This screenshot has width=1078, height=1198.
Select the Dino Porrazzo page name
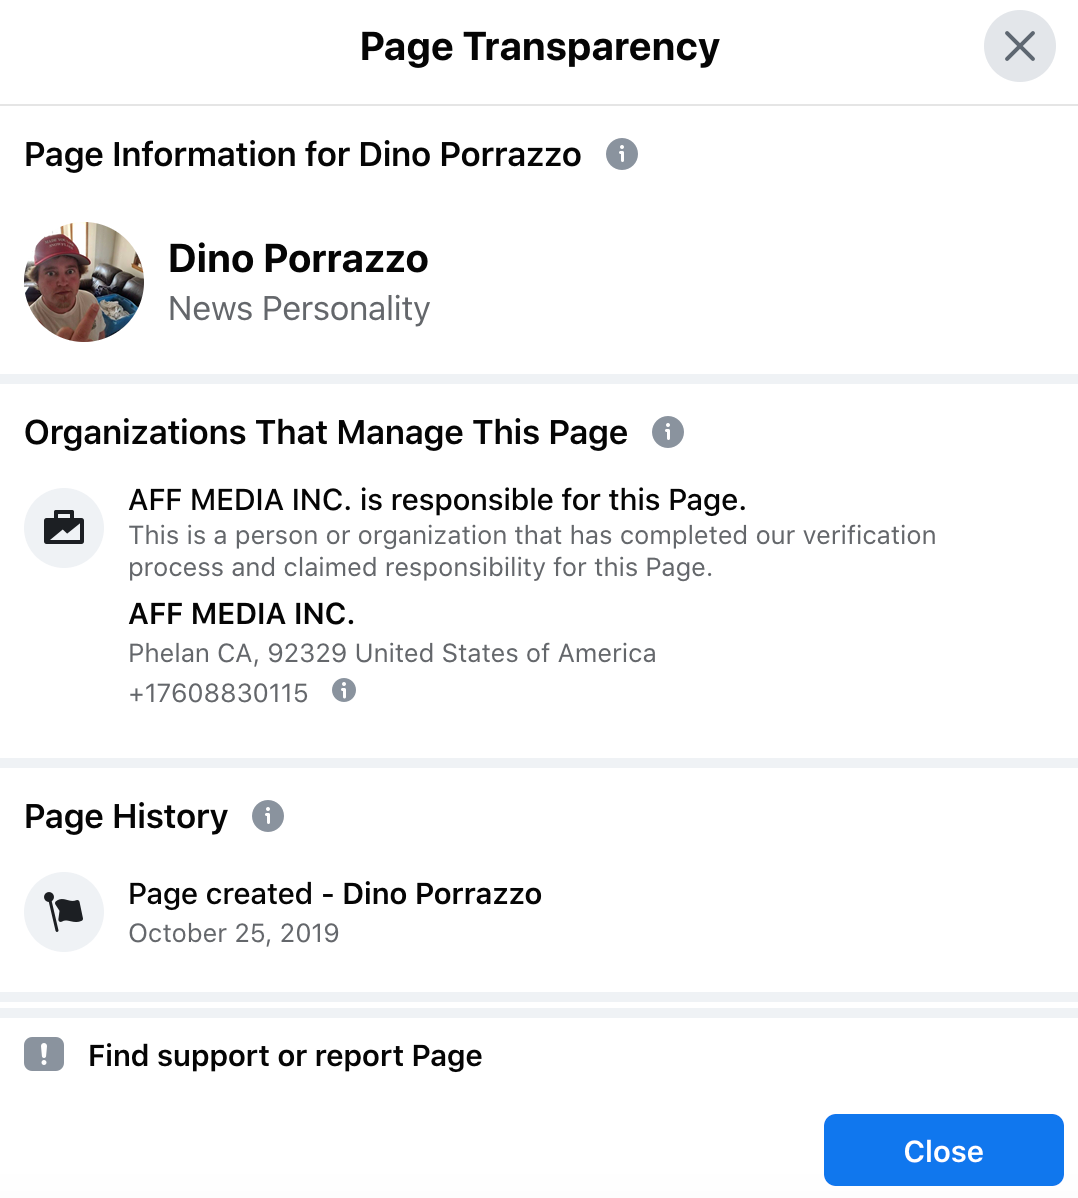[x=298, y=258]
